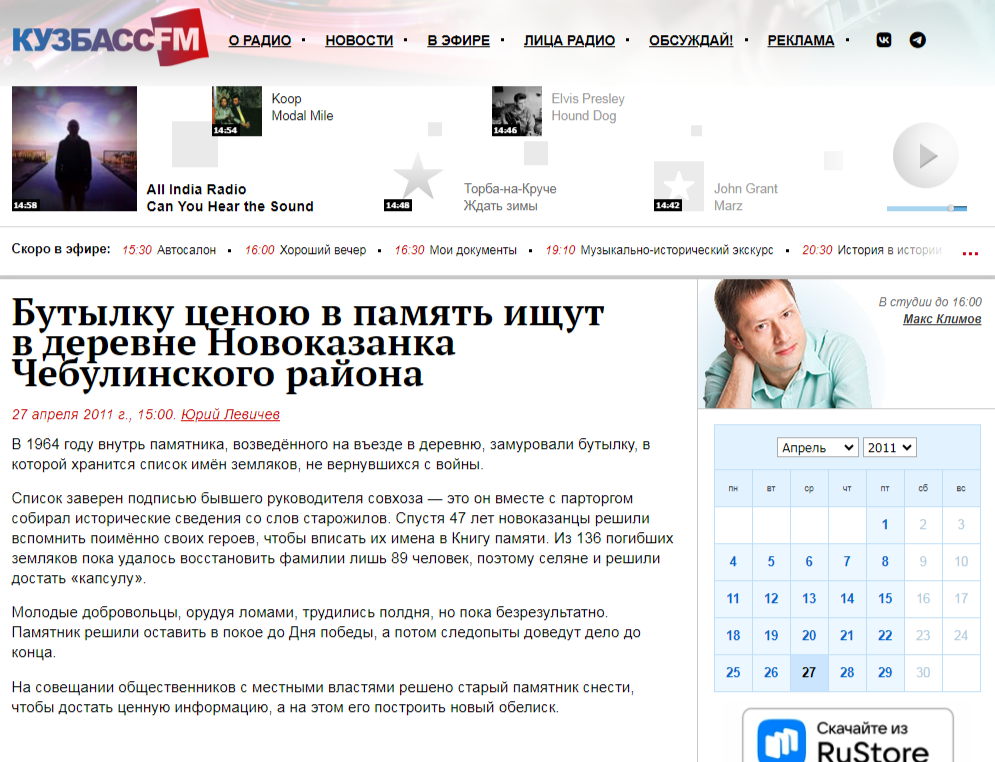Image resolution: width=995 pixels, height=762 pixels.
Task: Open author link Юрий Левичев
Action: [230, 414]
